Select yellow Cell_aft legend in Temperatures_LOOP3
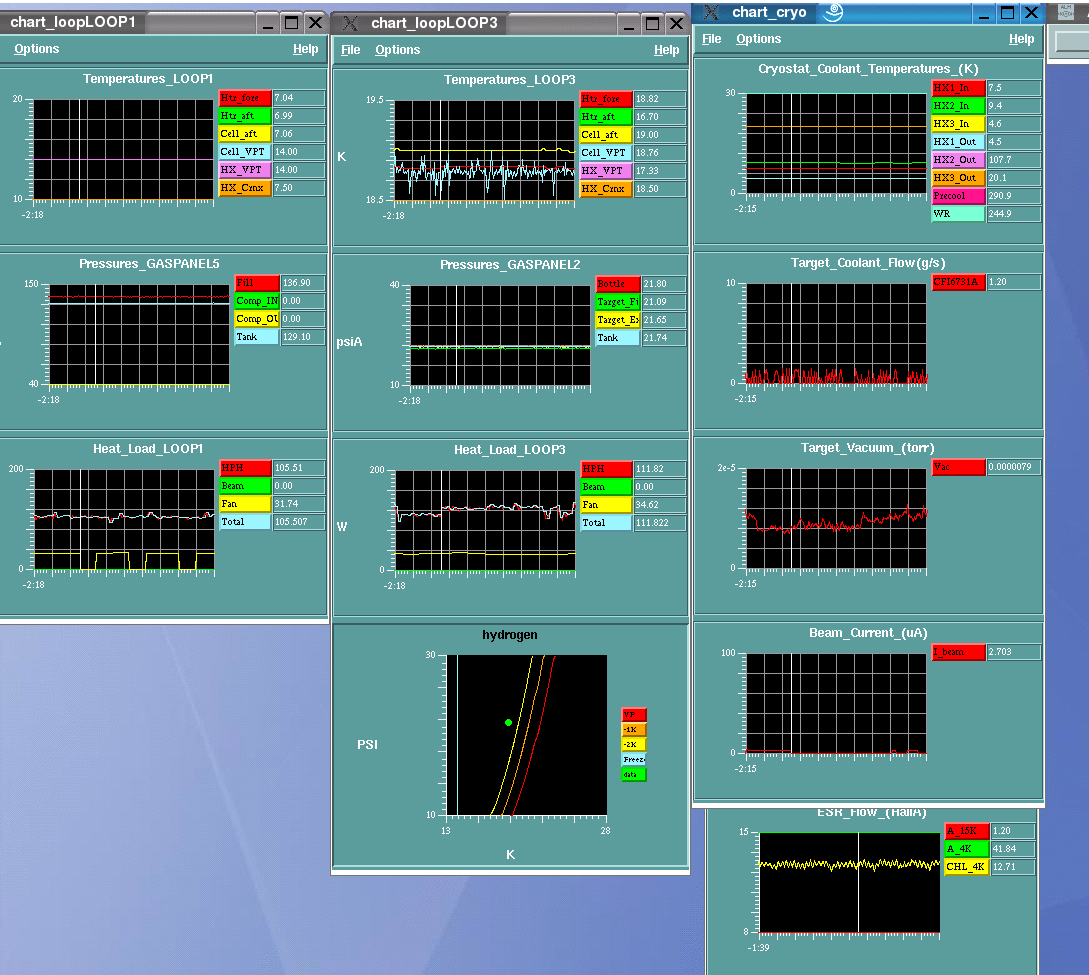This screenshot has height=975, width=1089. coord(606,135)
